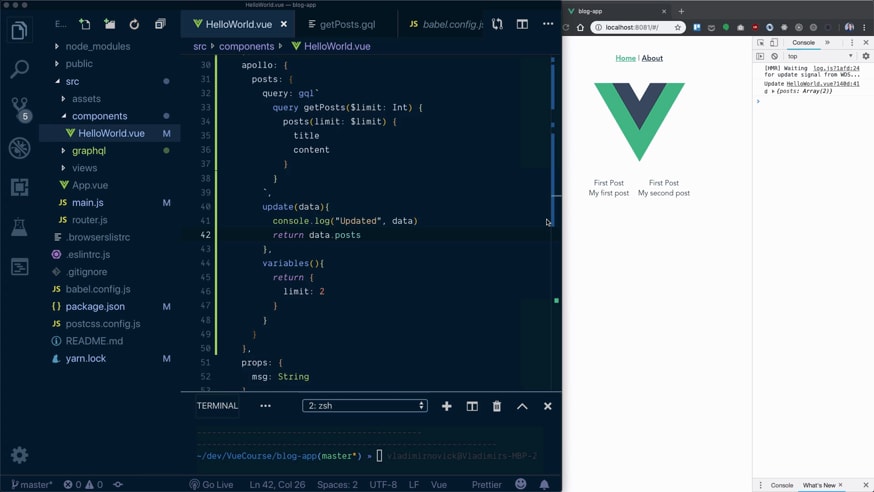Expand the posts Array(2) object in console

click(x=773, y=91)
